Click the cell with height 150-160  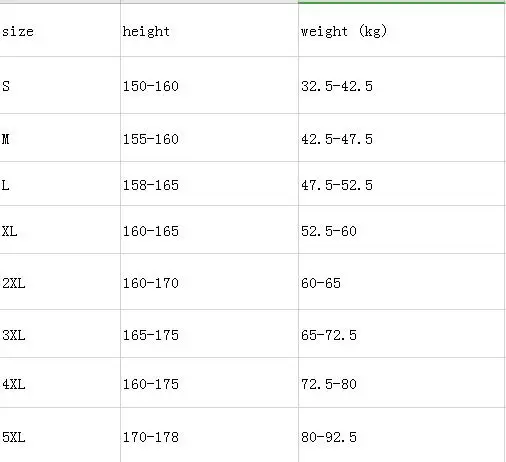click(209, 85)
